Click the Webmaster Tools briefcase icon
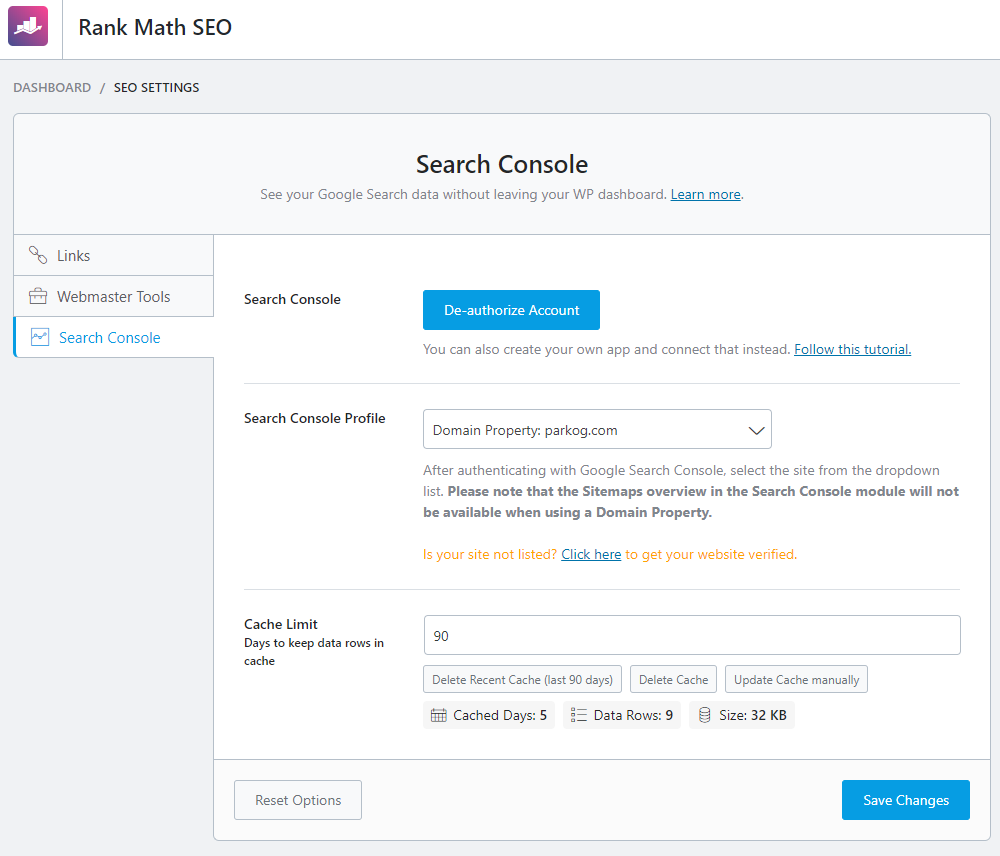This screenshot has height=856, width=1000. coord(38,296)
